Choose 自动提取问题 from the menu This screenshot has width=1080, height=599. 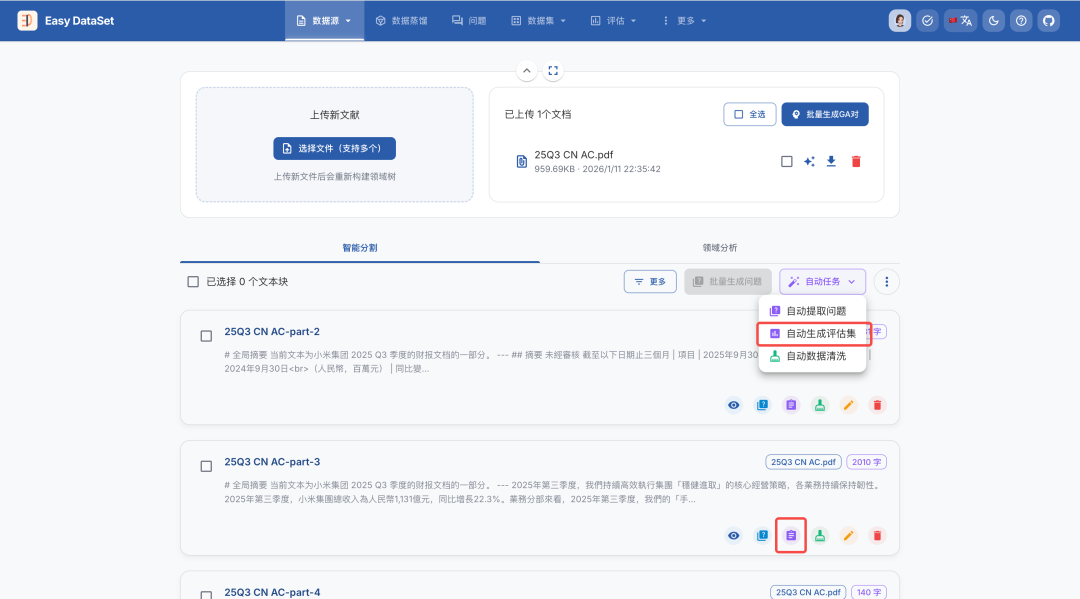(x=812, y=311)
